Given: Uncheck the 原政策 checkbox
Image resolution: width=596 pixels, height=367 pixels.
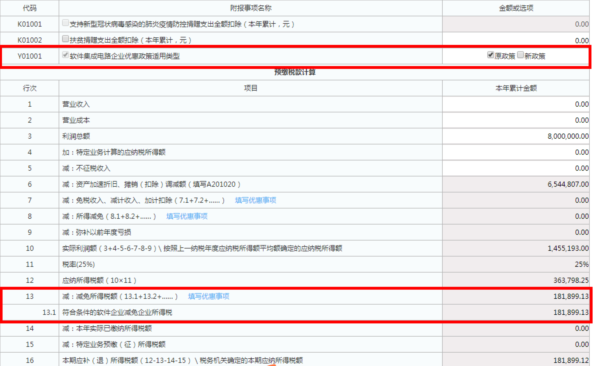Looking at the screenshot, I should (x=490, y=55).
